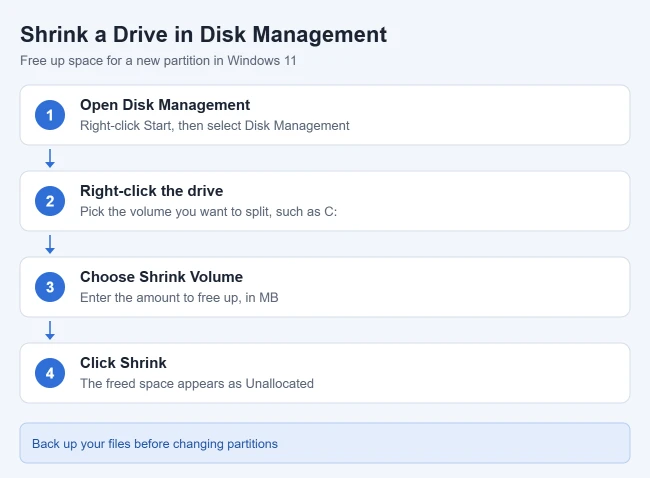
Task: Click the 'Shrink a Drive in Disk Management' heading
Action: (x=204, y=34)
